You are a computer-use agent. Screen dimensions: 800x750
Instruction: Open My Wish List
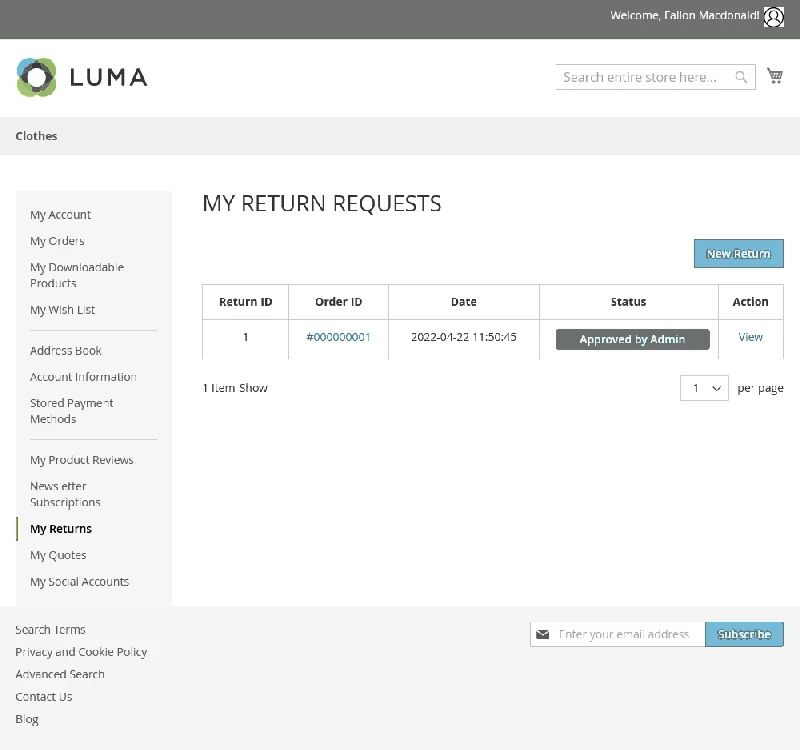click(62, 310)
